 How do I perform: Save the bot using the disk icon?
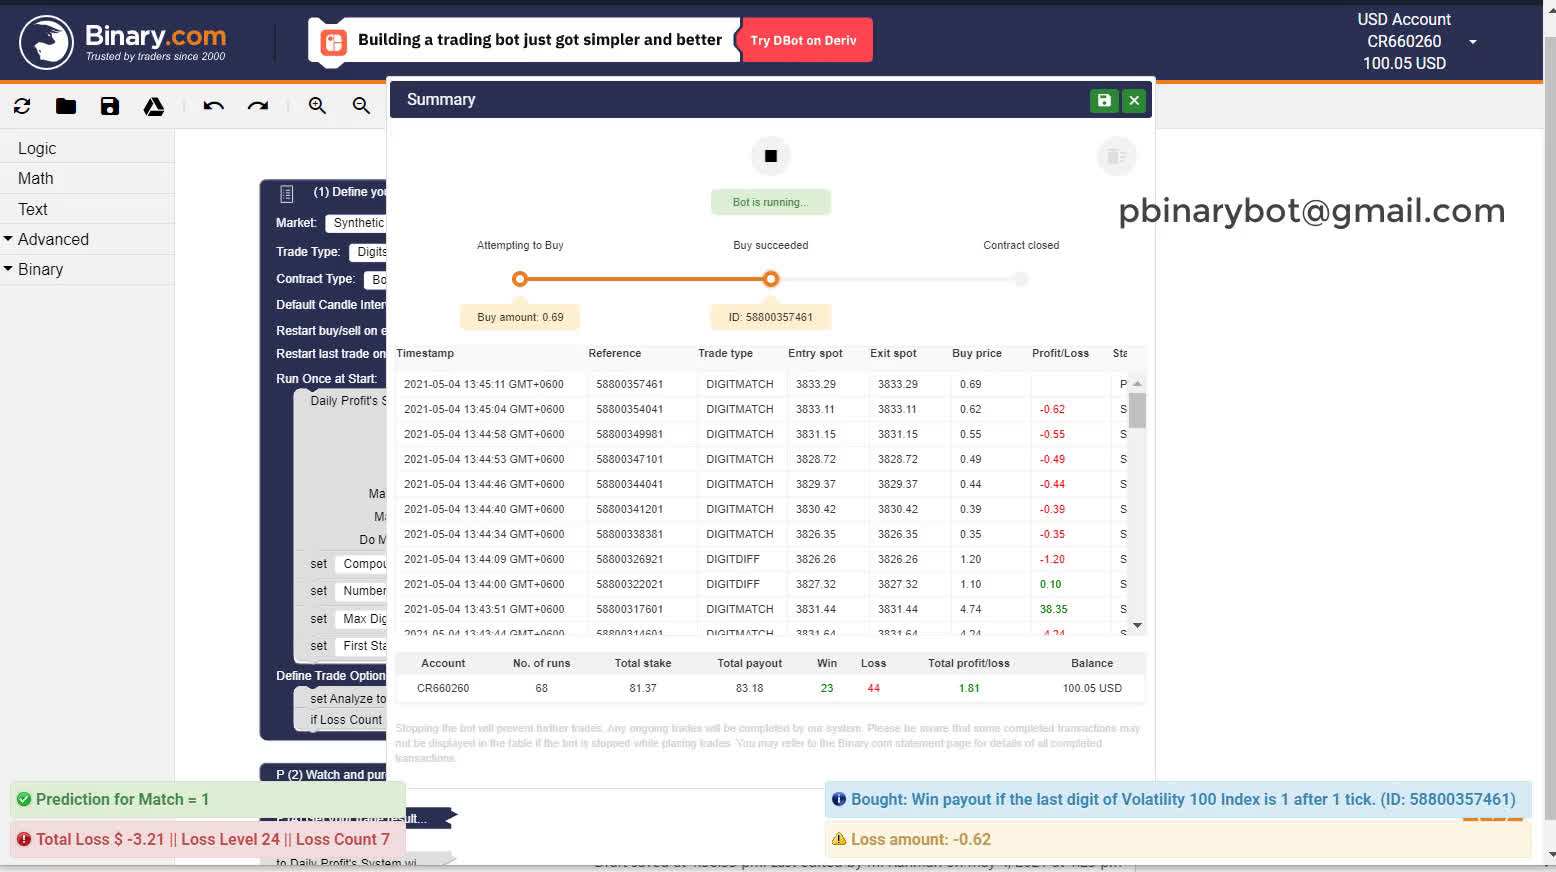[x=109, y=106]
